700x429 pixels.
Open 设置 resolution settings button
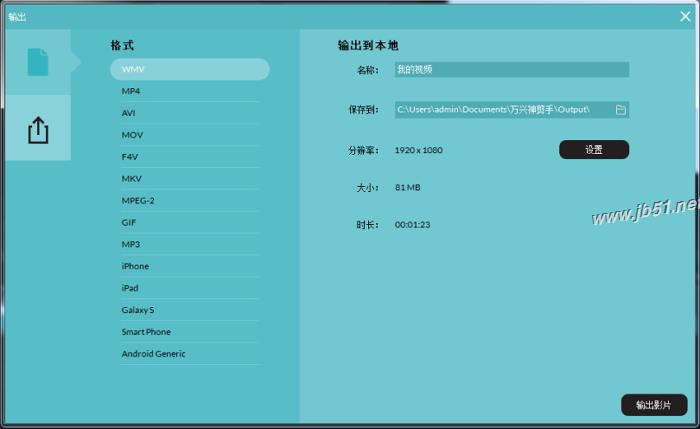click(x=594, y=150)
